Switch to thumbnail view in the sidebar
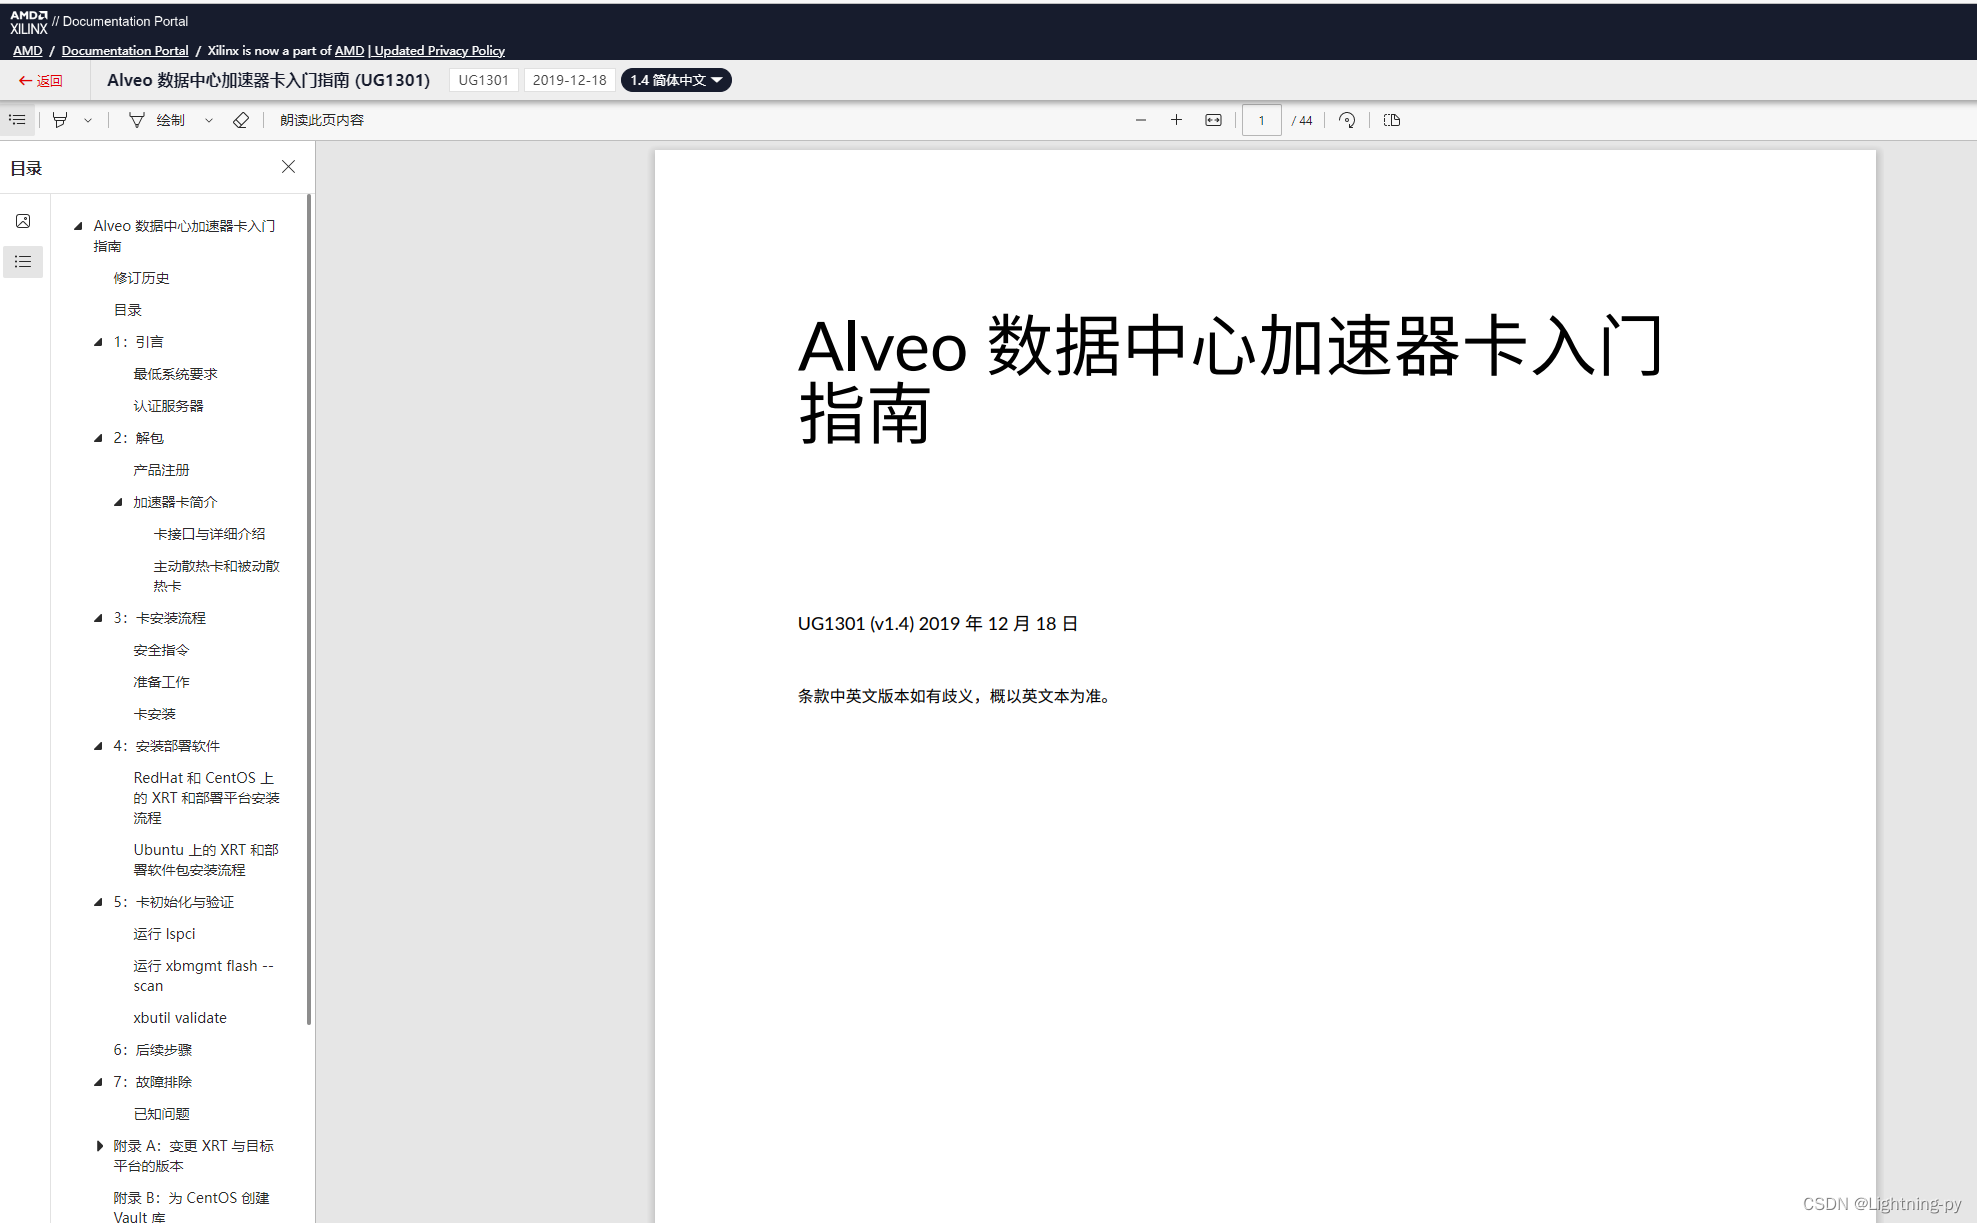1977x1223 pixels. coord(23,221)
